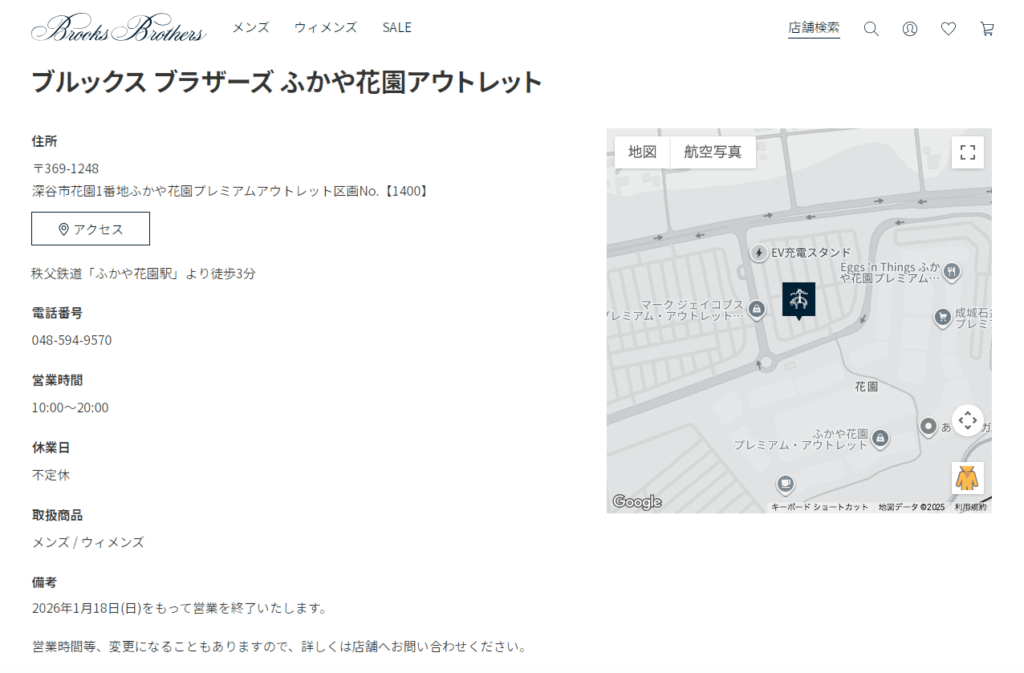1024x673 pixels.
Task: Click キーボード ショートカット on the map
Action: (819, 507)
